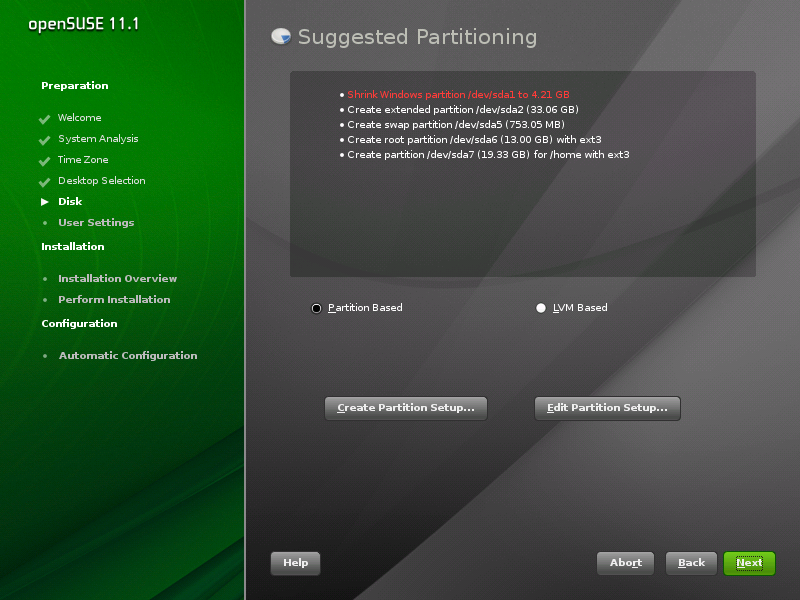800x600 pixels.
Task: Open Edit Partition Setup dialog
Action: coord(607,408)
